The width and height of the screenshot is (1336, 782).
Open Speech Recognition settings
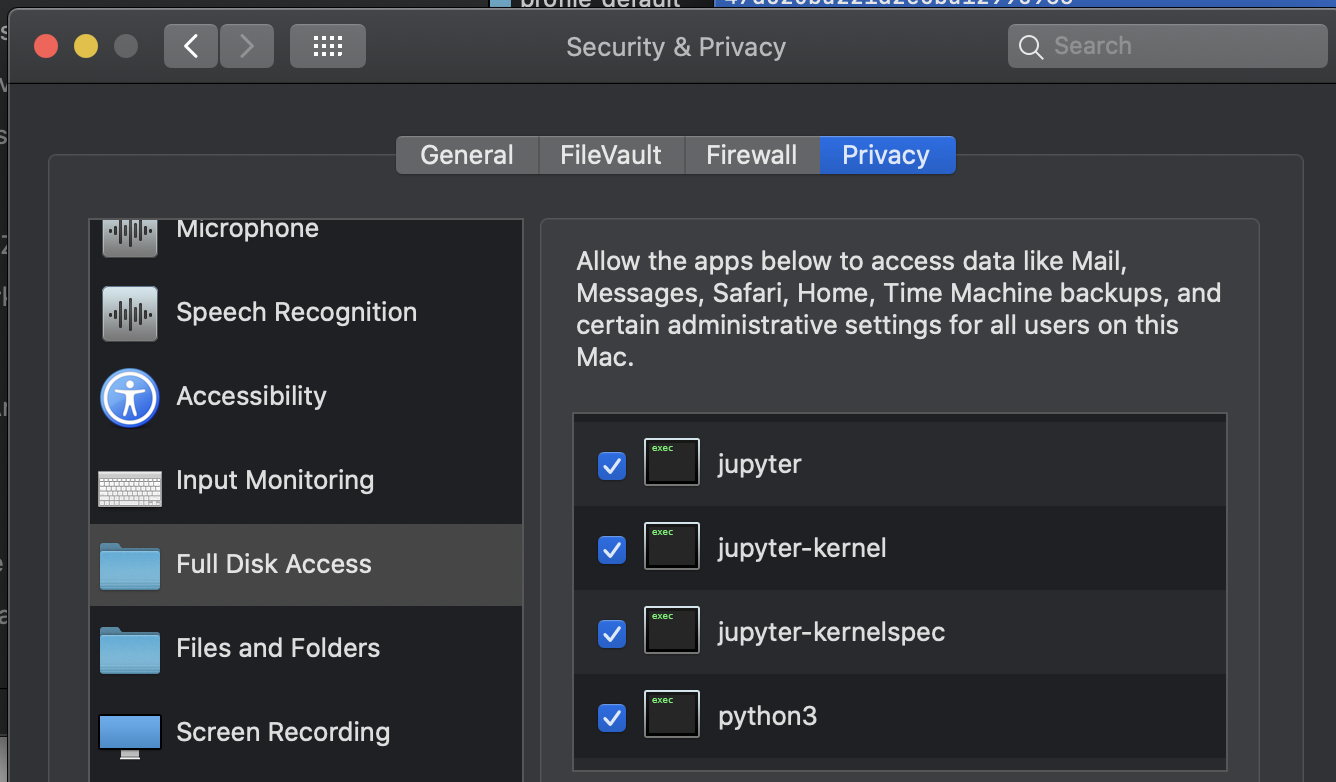pos(296,312)
